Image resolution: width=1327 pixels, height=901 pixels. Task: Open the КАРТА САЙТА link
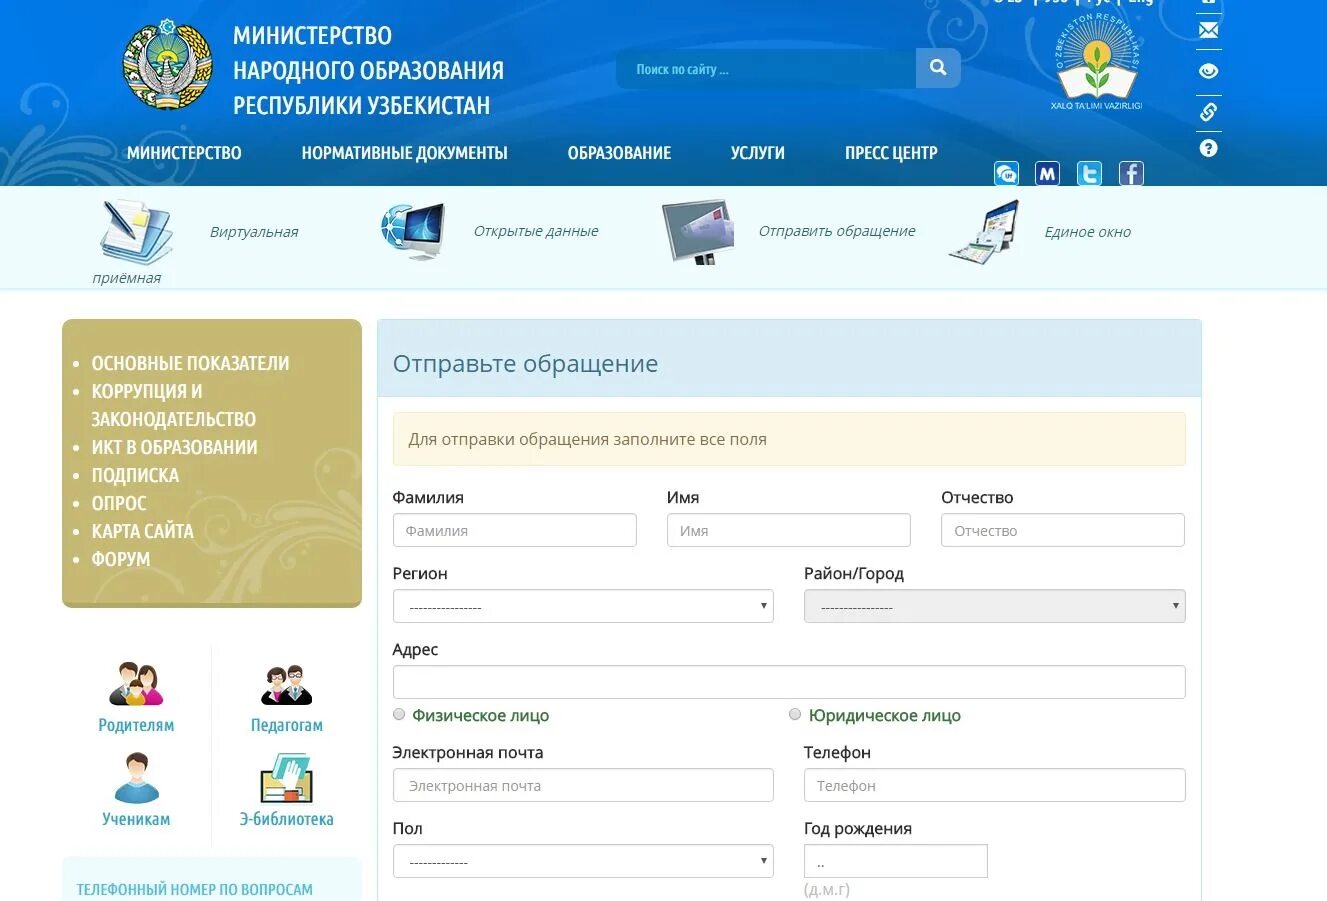pyautogui.click(x=142, y=531)
